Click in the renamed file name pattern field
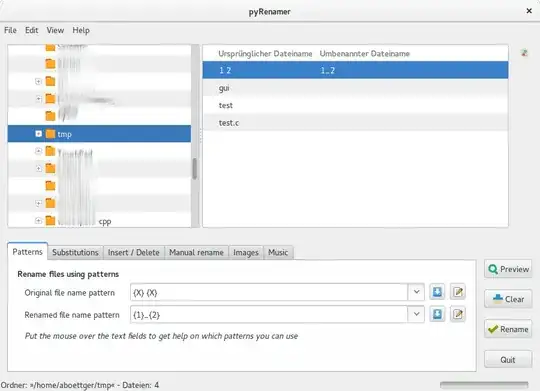This screenshot has height=391, width=540. [269, 314]
